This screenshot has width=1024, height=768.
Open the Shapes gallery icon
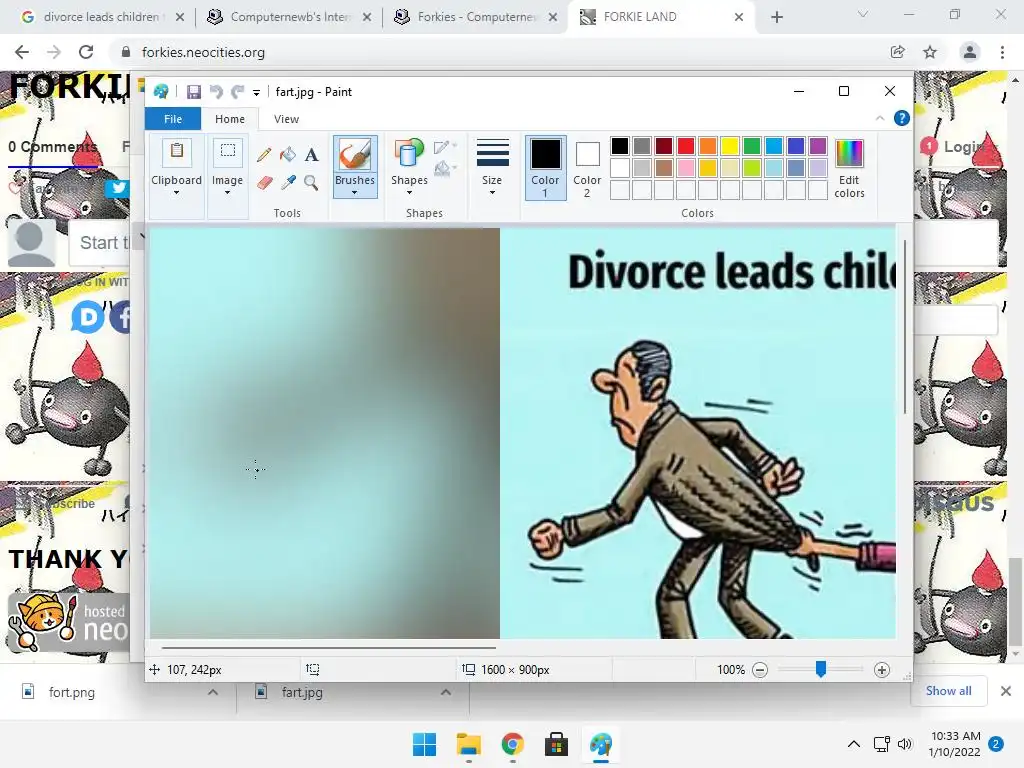point(409,155)
